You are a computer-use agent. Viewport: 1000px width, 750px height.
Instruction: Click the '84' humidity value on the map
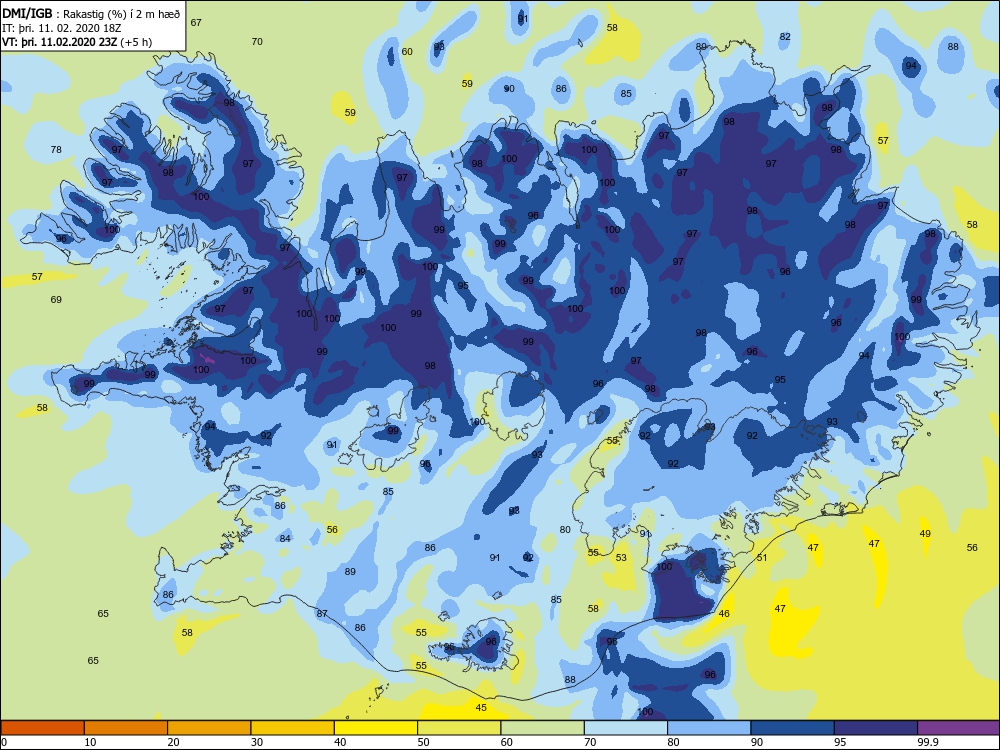285,538
